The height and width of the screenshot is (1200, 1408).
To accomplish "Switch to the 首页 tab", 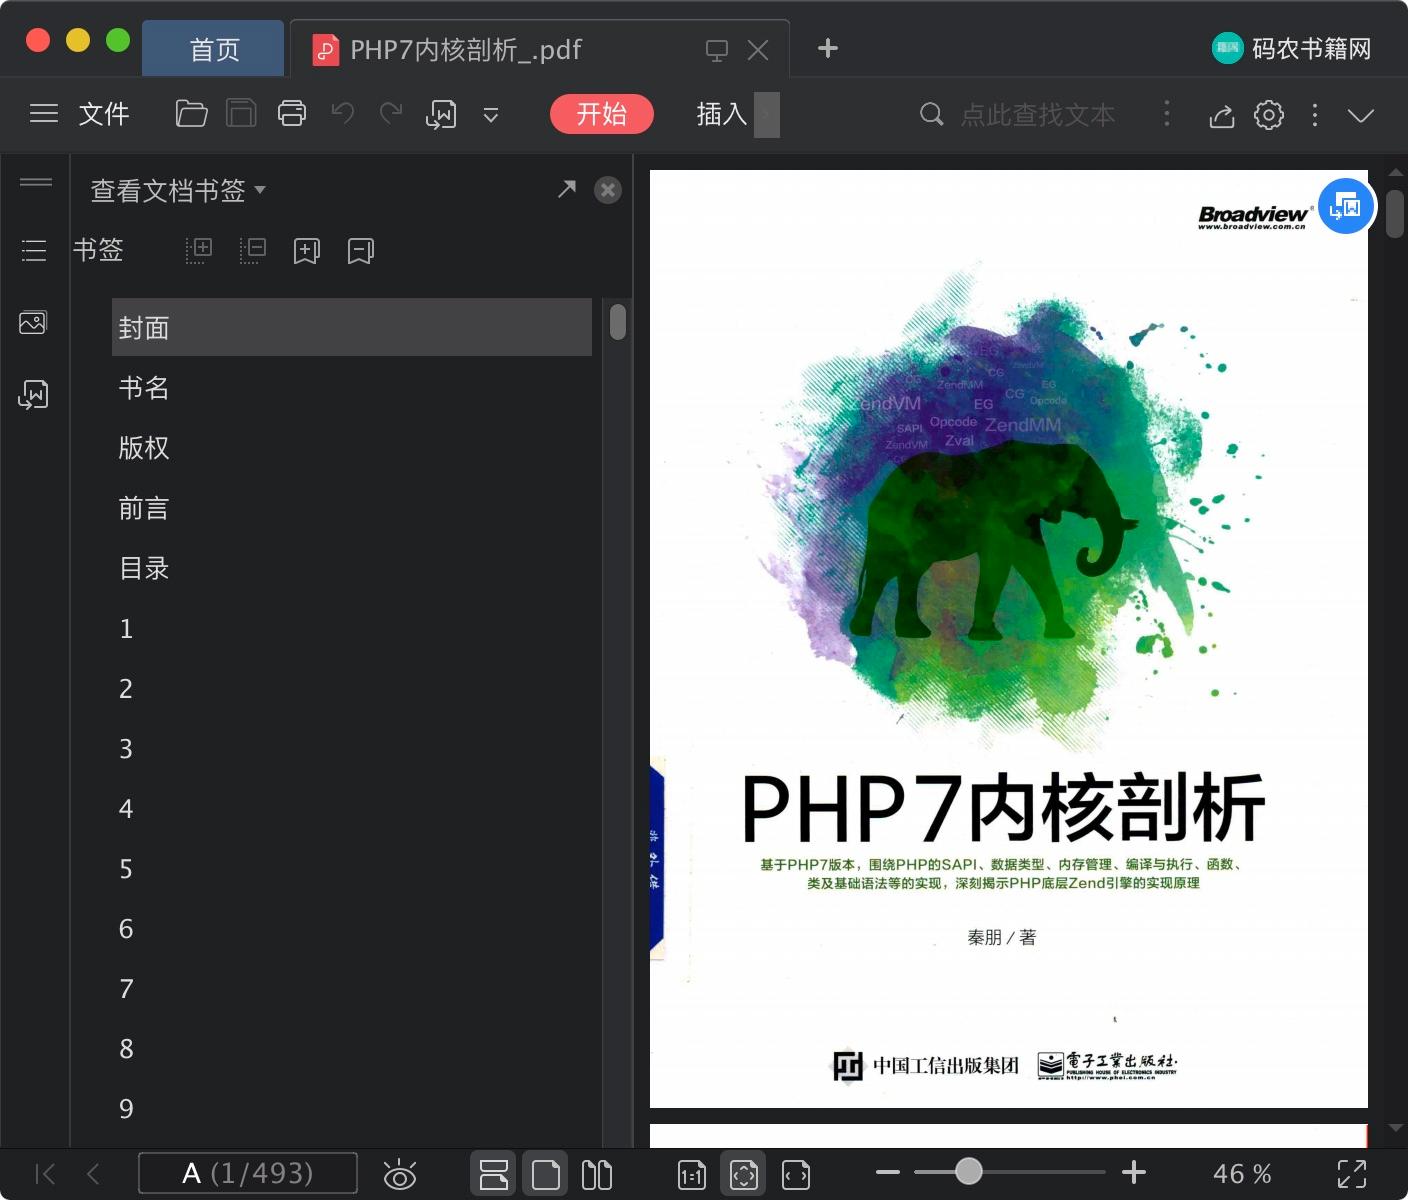I will pos(214,49).
